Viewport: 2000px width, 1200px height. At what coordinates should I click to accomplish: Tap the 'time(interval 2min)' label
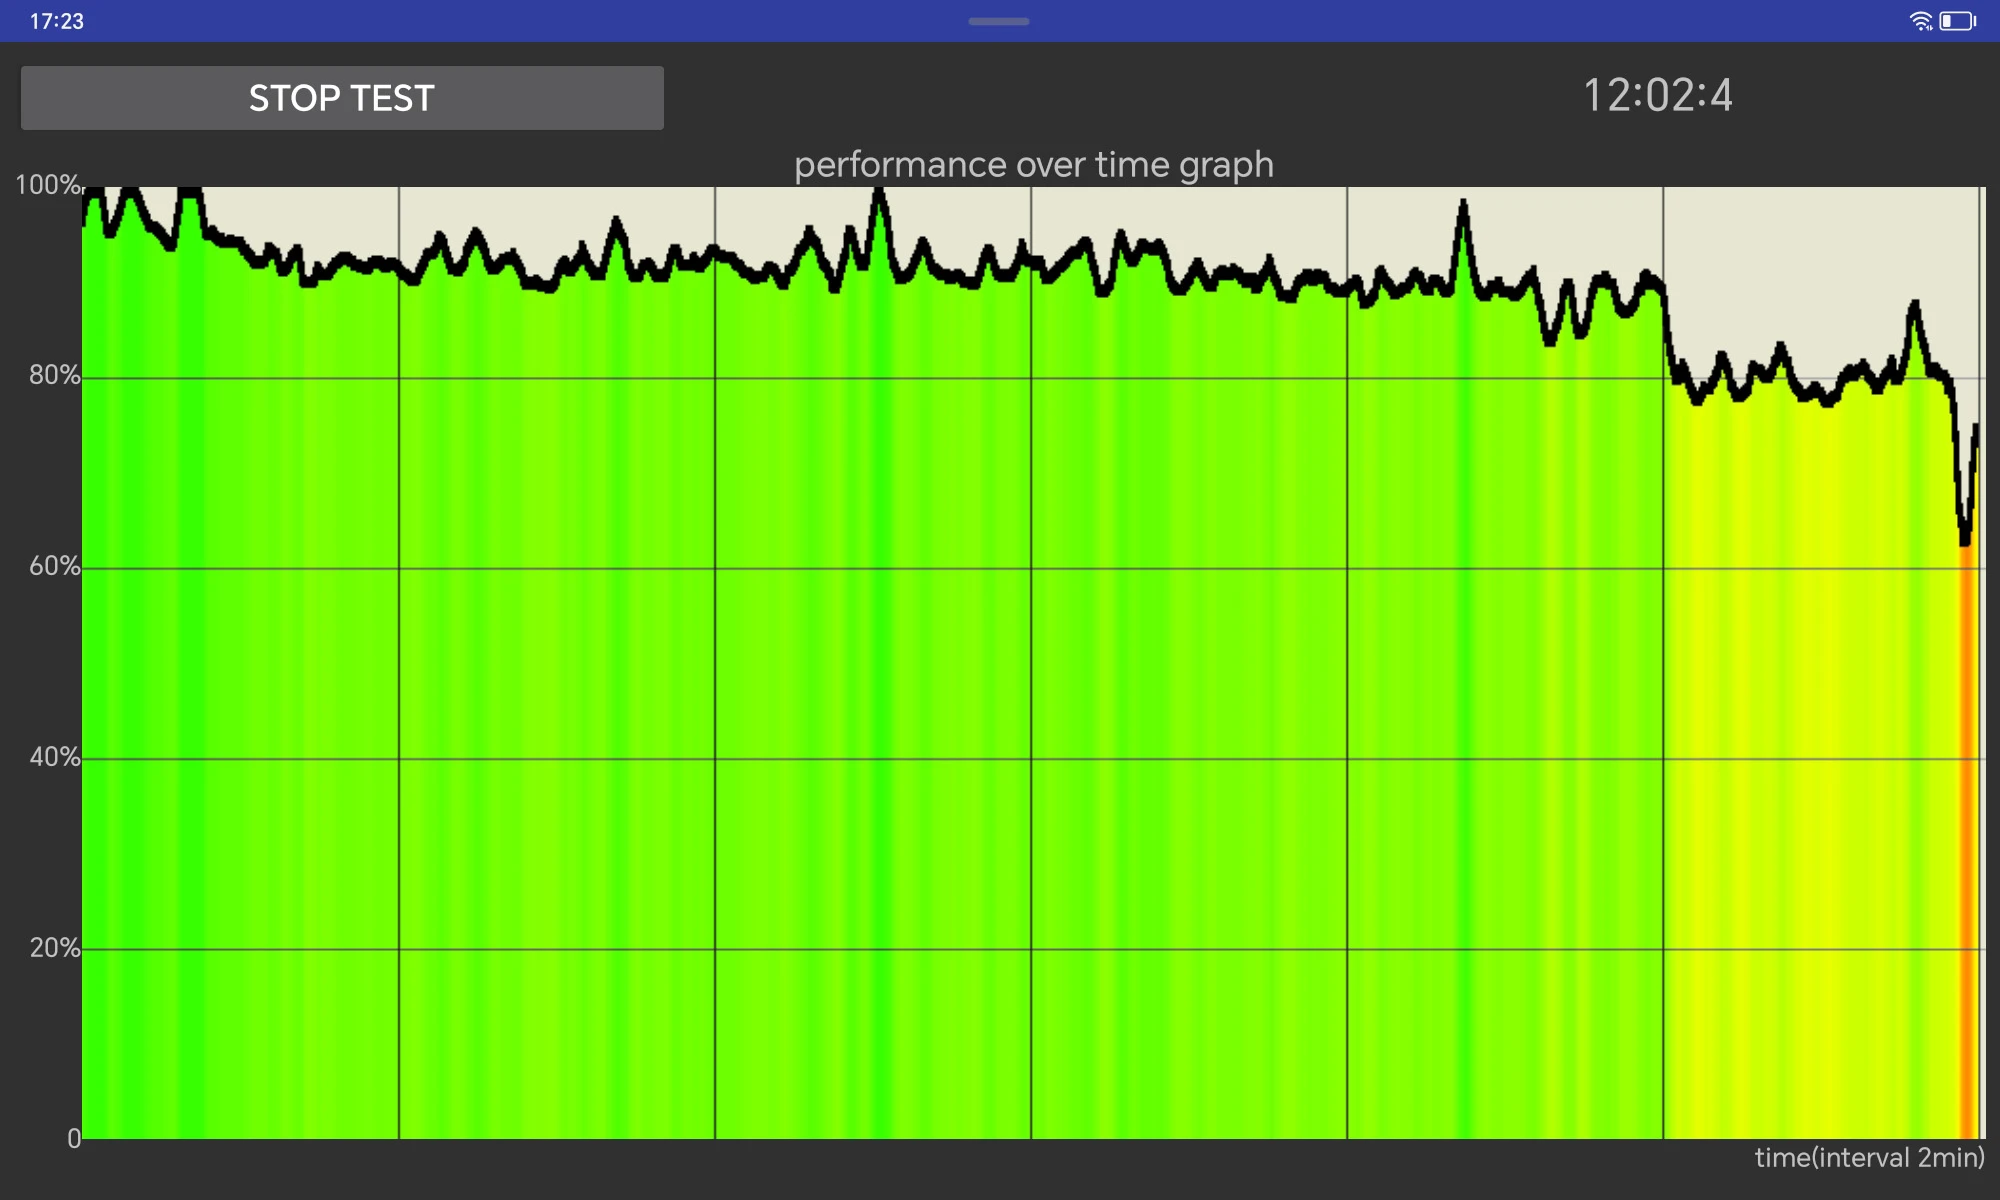[x=1870, y=1158]
